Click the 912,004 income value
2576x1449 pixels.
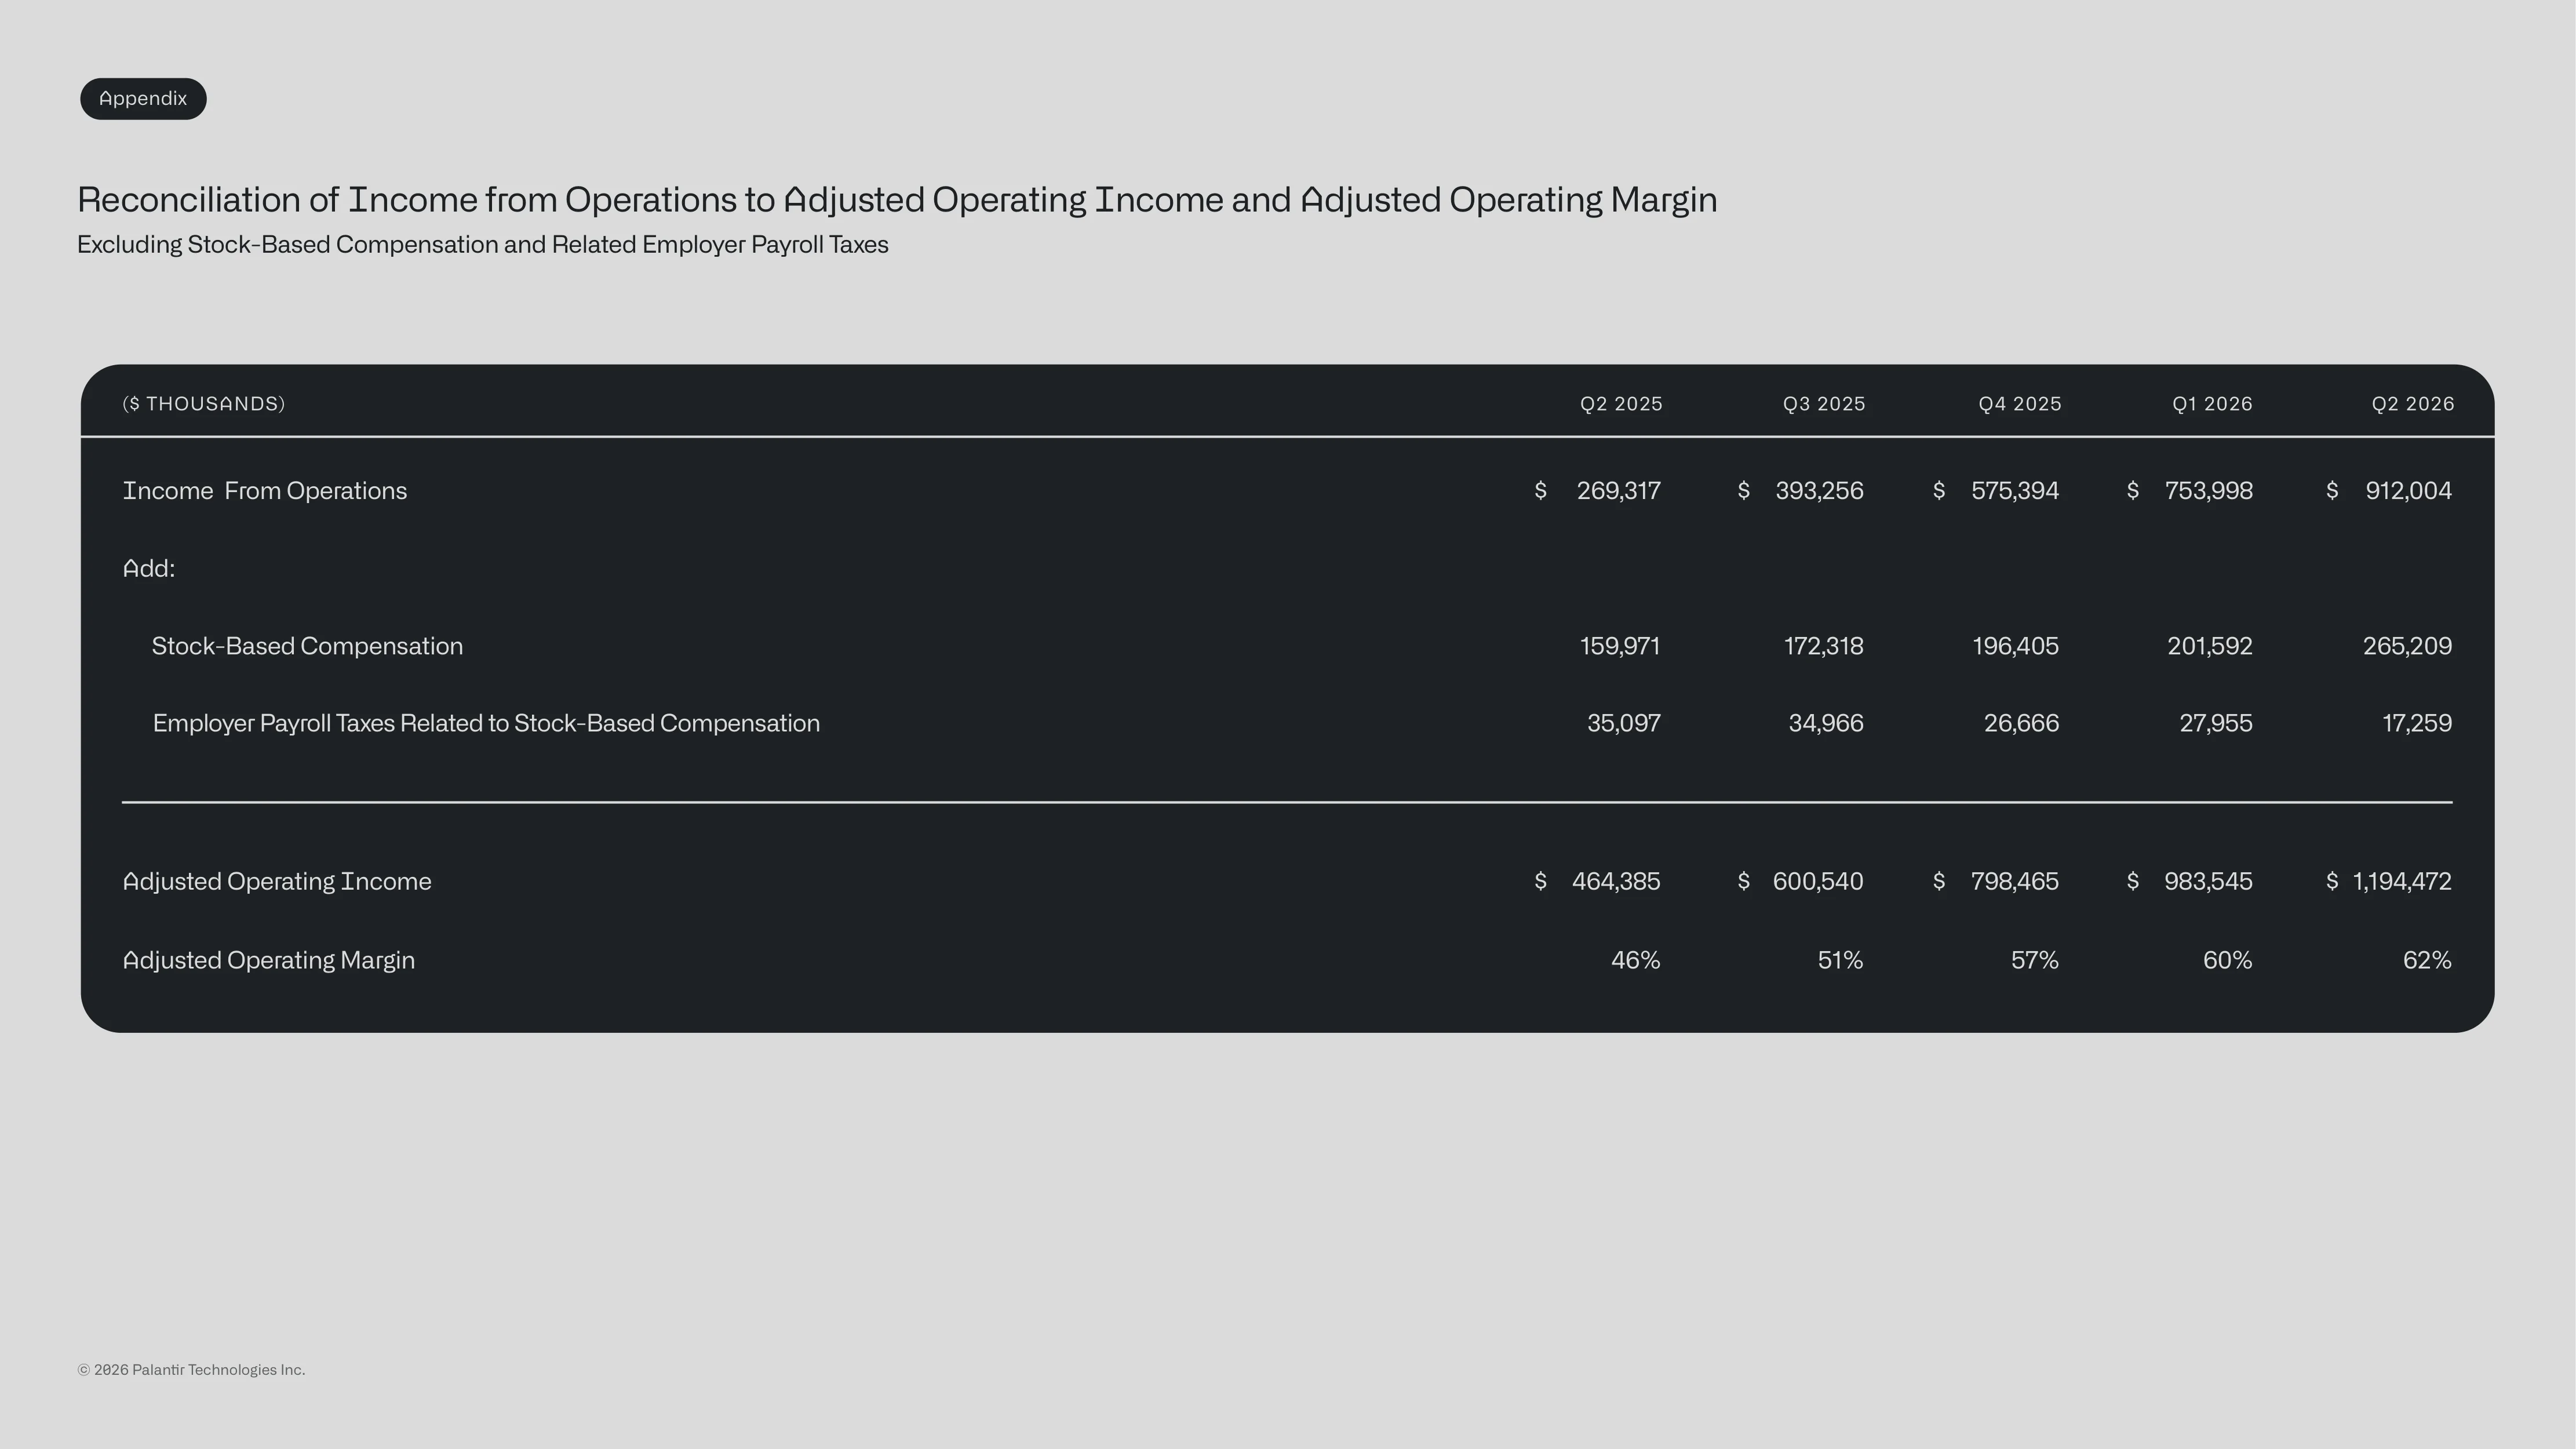(x=2408, y=491)
